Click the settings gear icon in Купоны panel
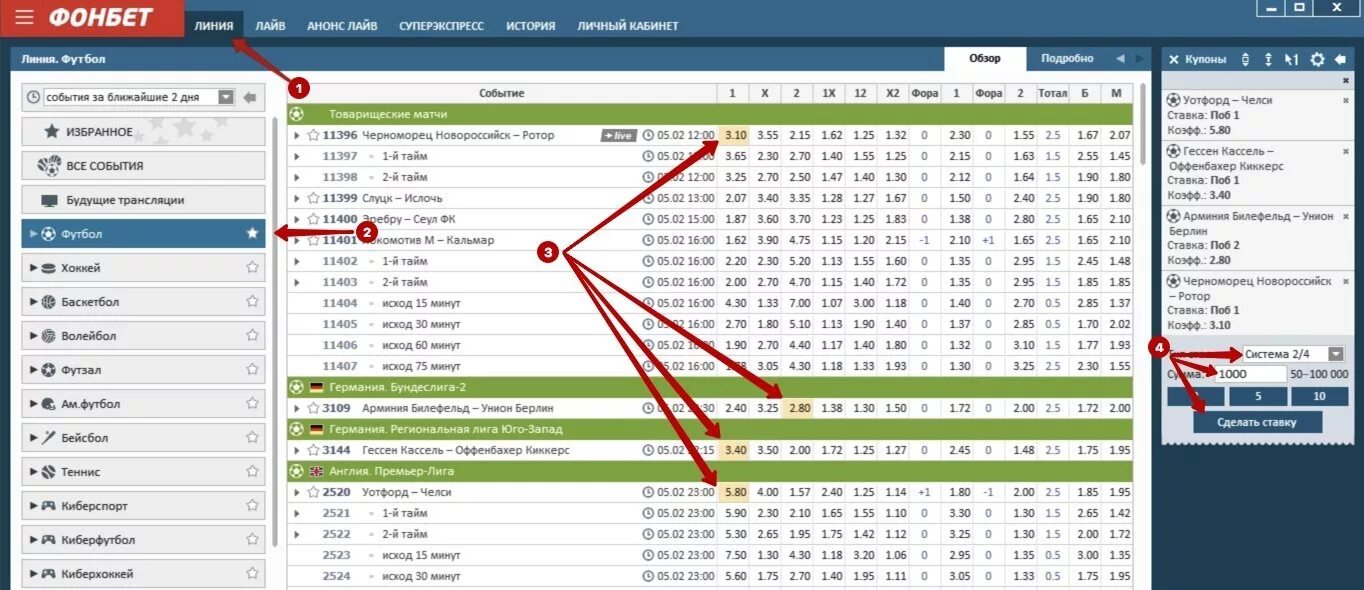Image resolution: width=1364 pixels, height=590 pixels. pyautogui.click(x=1317, y=60)
